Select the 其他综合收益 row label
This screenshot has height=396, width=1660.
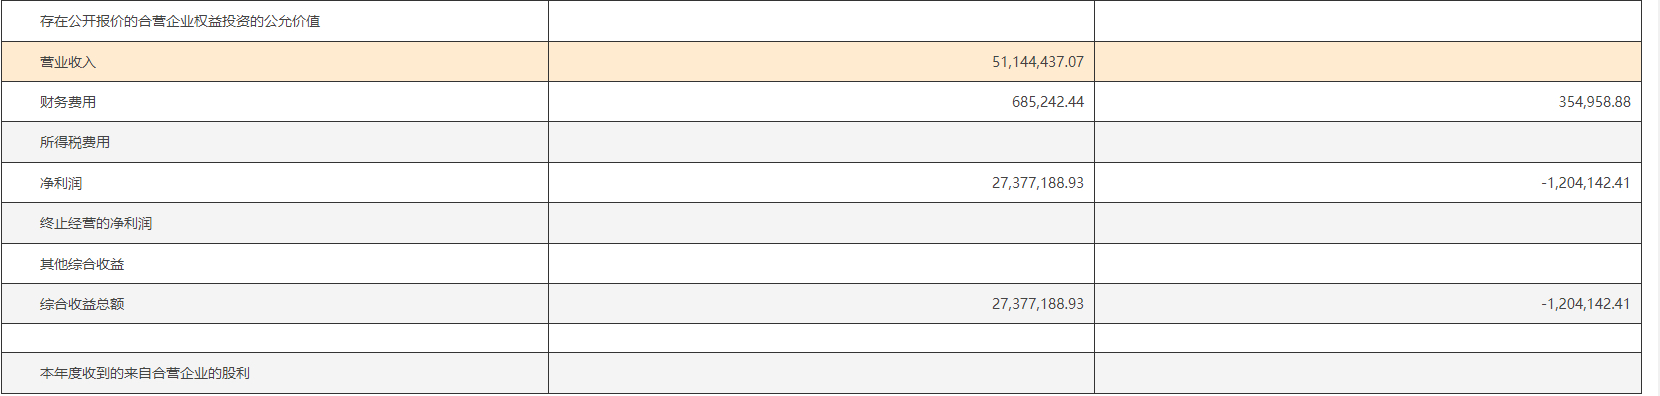[82, 264]
